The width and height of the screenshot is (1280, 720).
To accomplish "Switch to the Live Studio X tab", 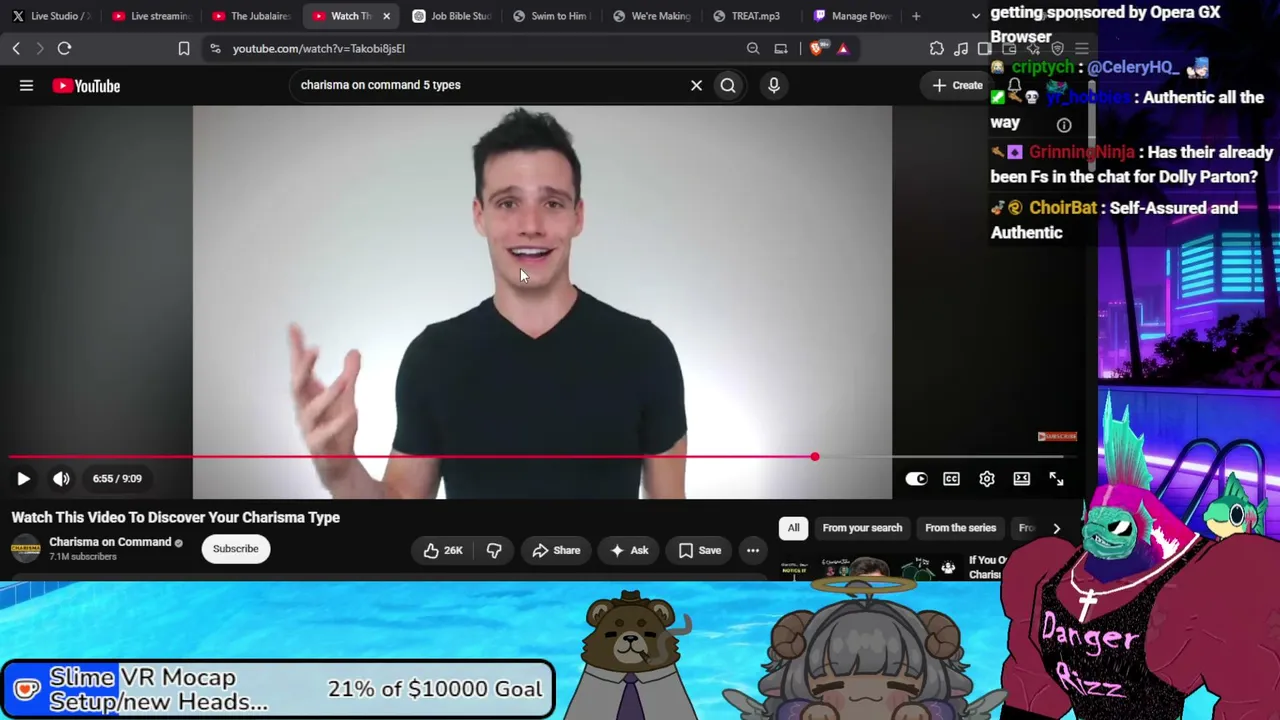I will [x=52, y=16].
